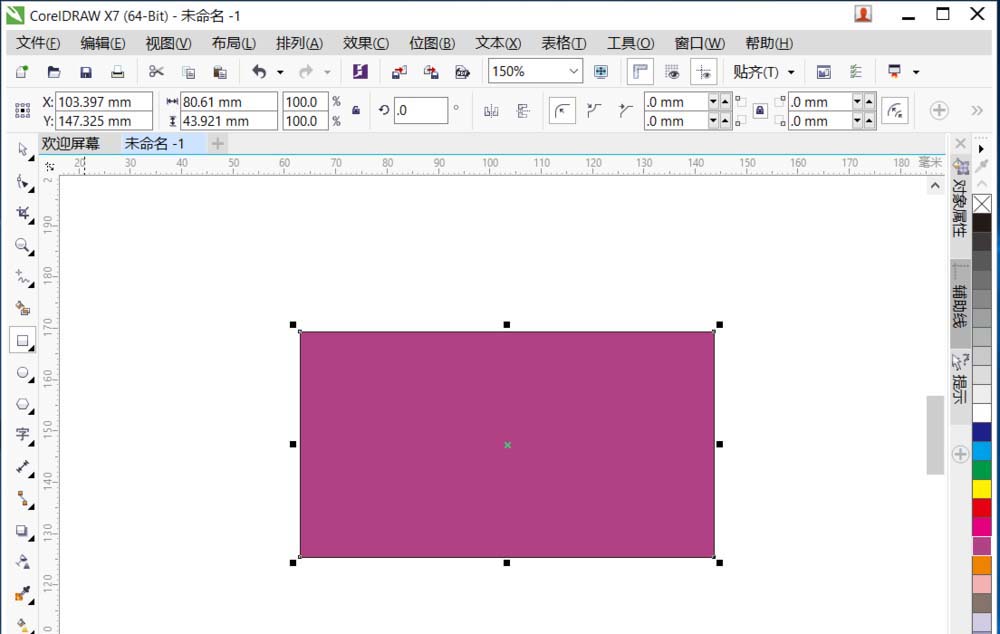Open the 排列 menu

pos(300,43)
